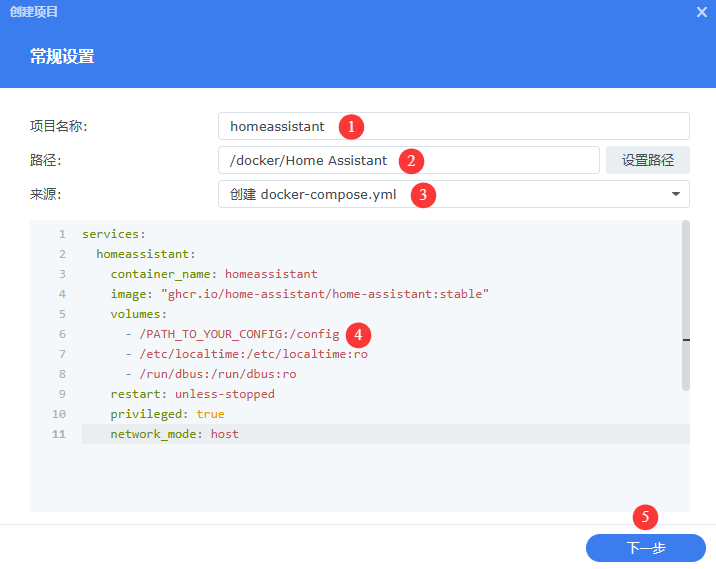The height and width of the screenshot is (569, 716).
Task: Click red badge 5 above the 下一步 button
Action: click(x=646, y=517)
